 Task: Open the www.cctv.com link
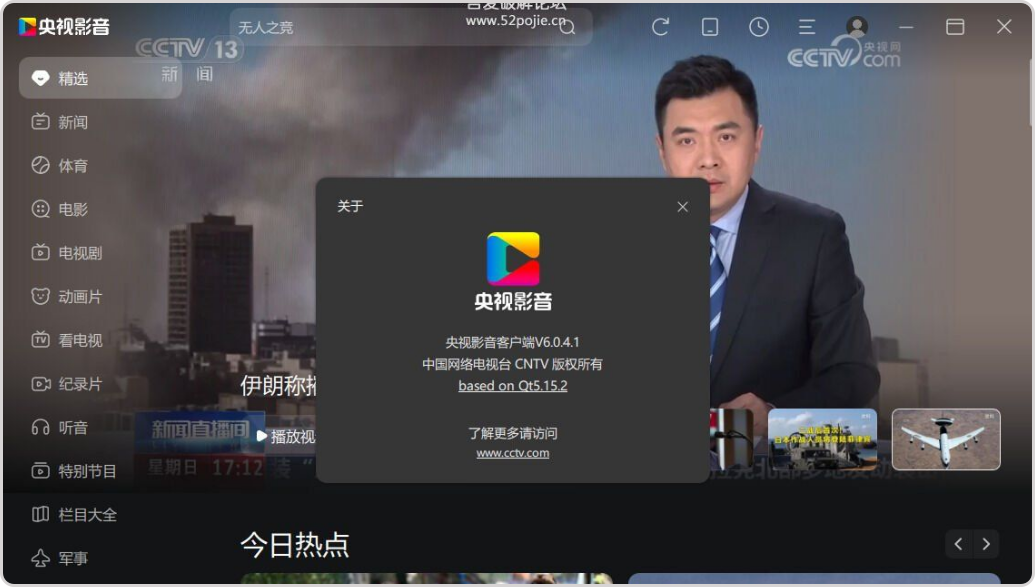pyautogui.click(x=512, y=453)
